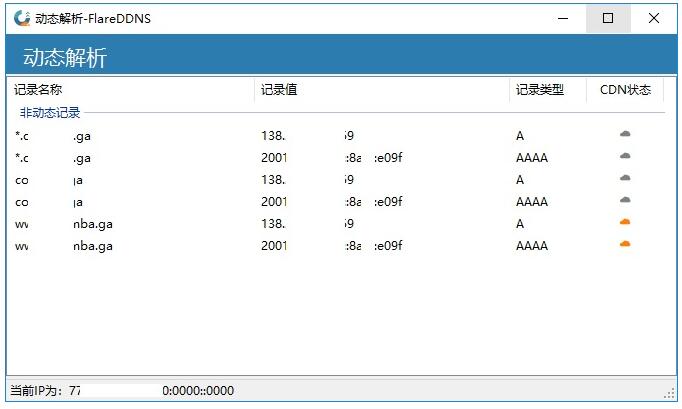This screenshot has width=682, height=409.
Task: Click type AAAA cell of the *.c .ga record
Action: [x=532, y=158]
